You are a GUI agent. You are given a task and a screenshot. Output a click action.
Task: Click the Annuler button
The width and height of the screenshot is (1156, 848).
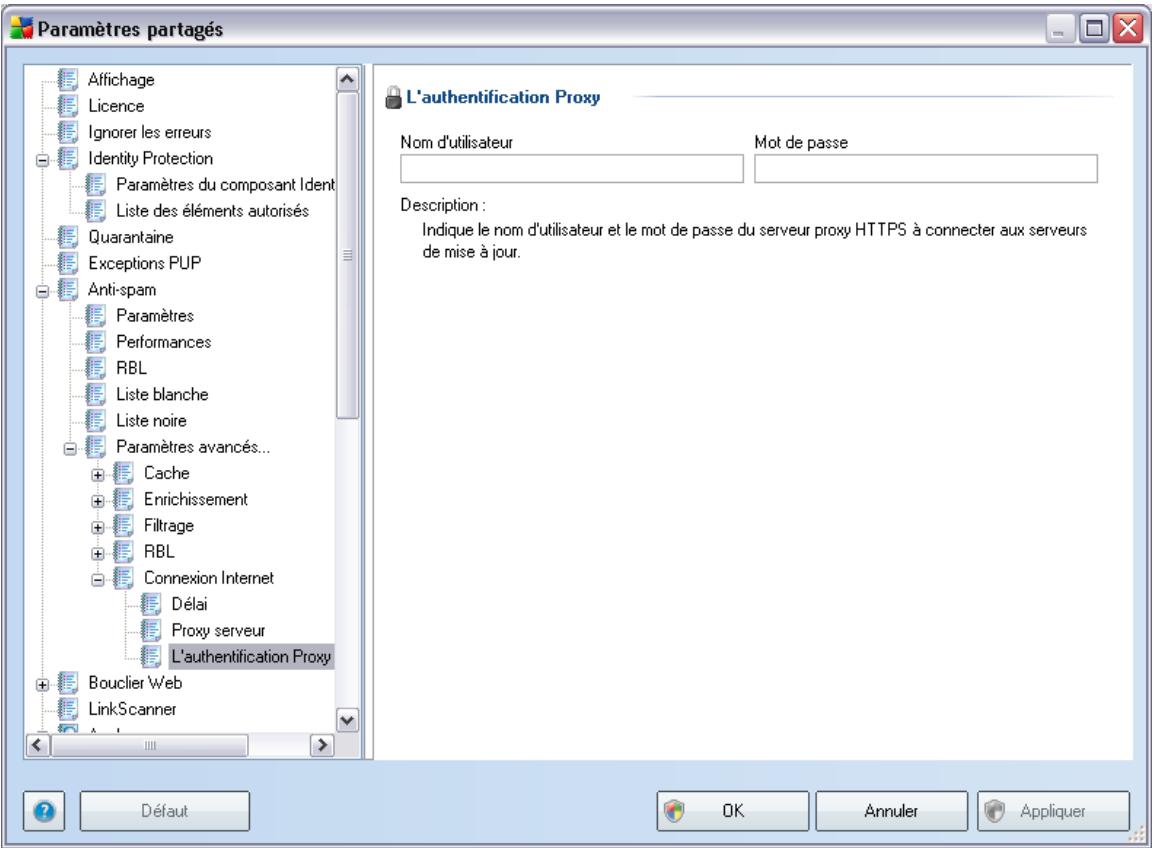[891, 811]
